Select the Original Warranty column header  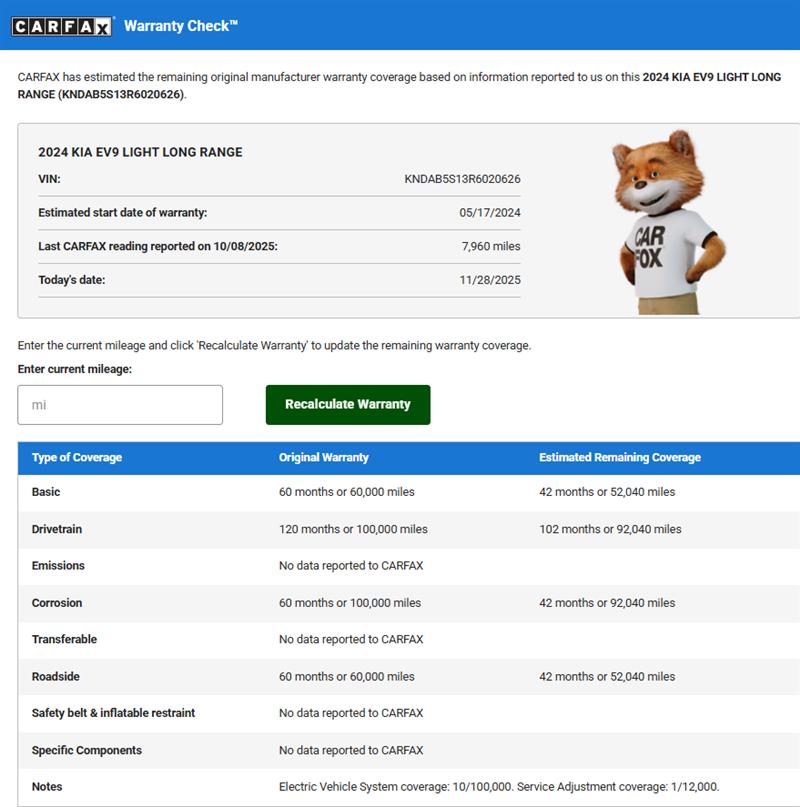pos(324,458)
